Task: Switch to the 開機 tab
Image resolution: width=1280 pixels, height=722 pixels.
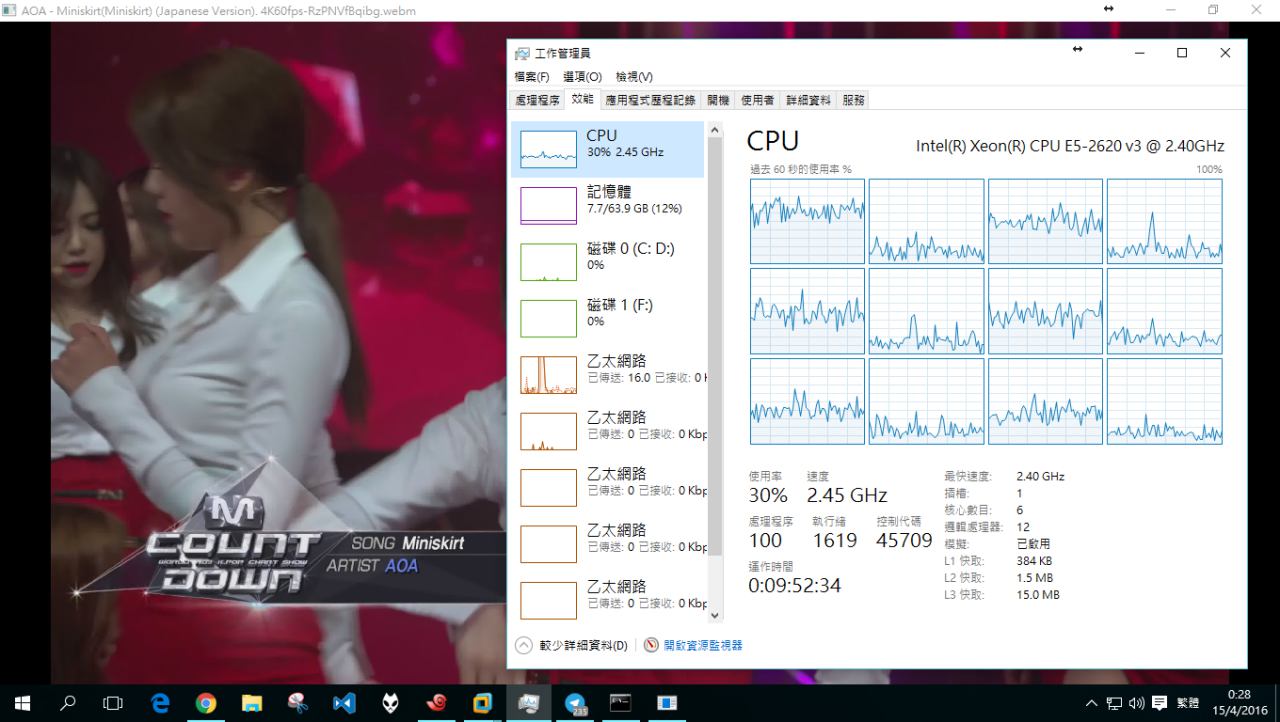Action: 718,100
